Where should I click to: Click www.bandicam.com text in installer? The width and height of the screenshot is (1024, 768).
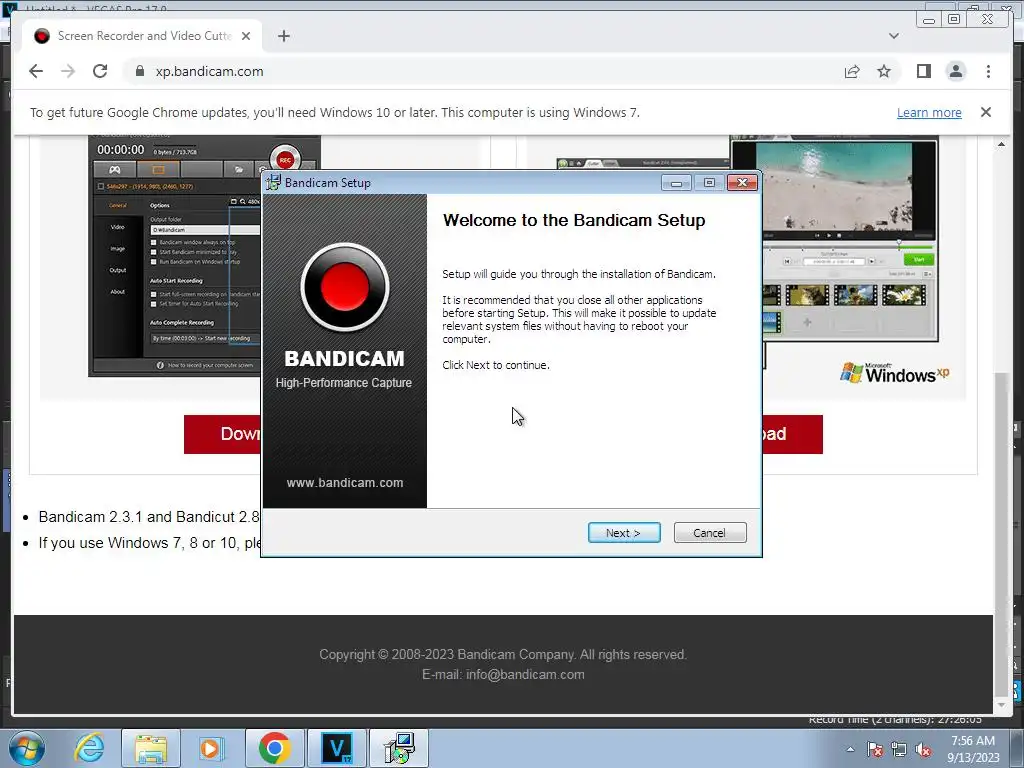(345, 483)
